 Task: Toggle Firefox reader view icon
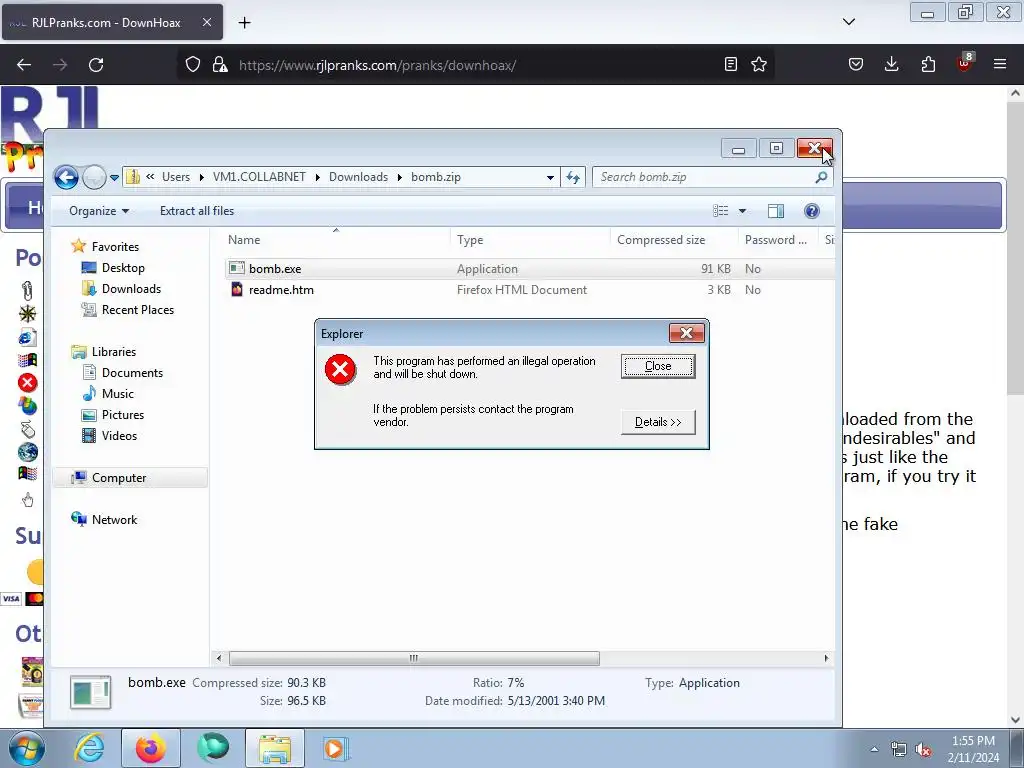point(731,65)
